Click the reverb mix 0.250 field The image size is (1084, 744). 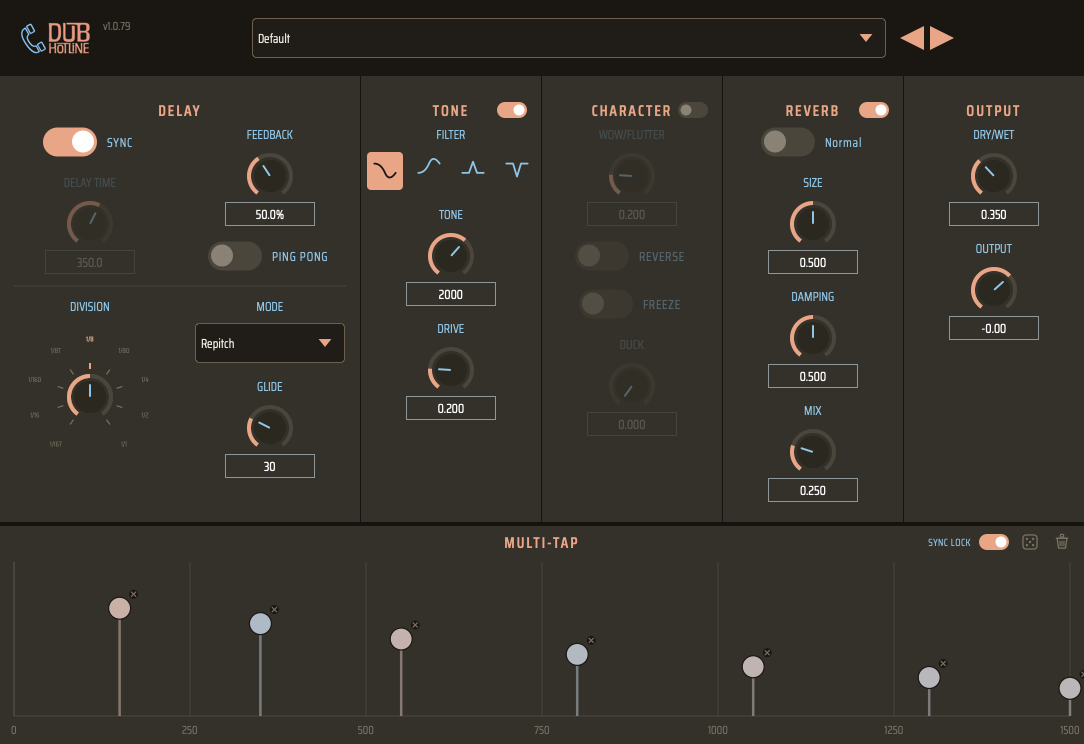click(812, 490)
